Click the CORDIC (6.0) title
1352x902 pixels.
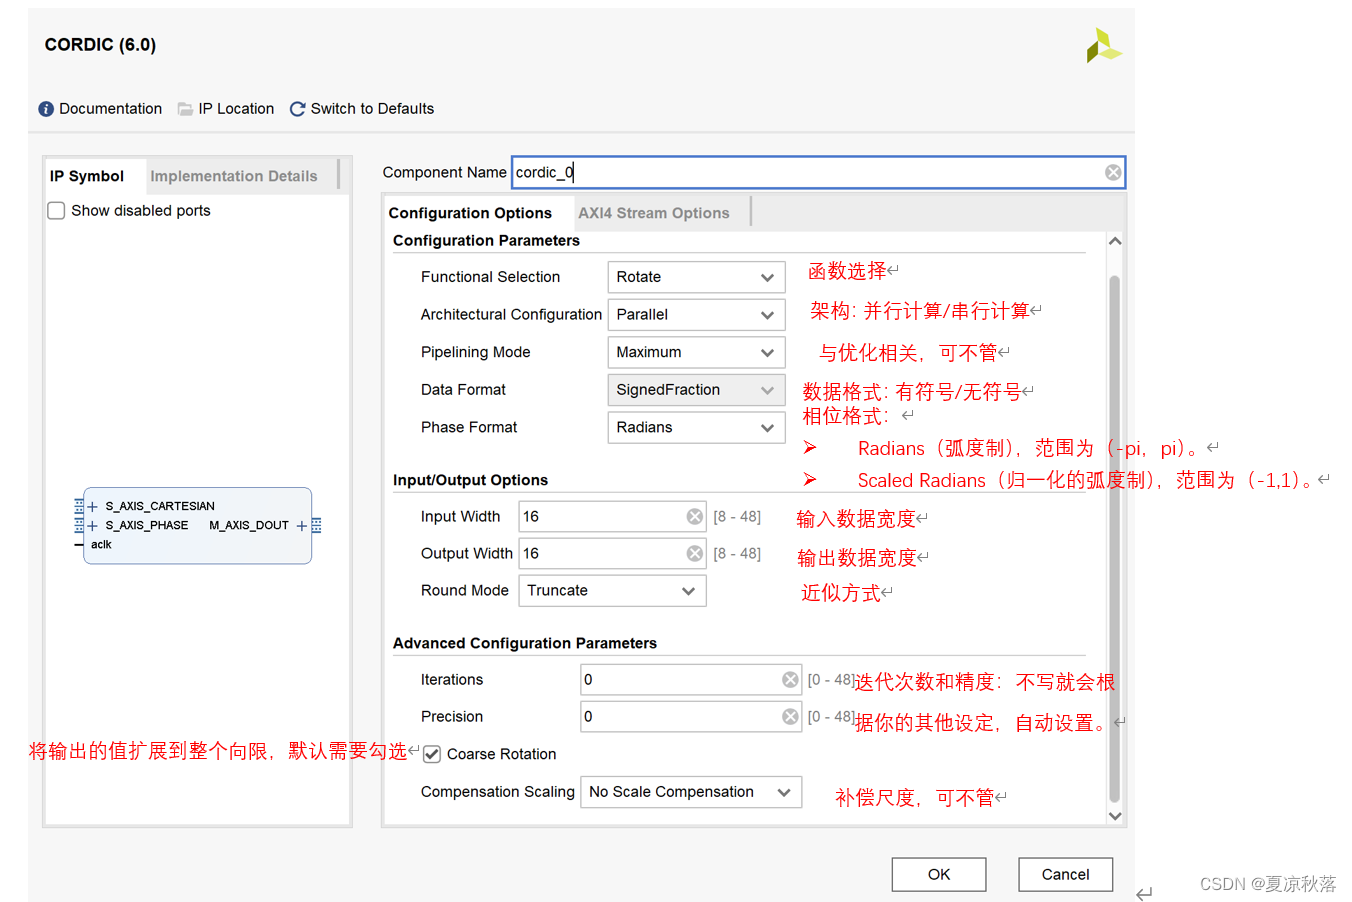(100, 45)
